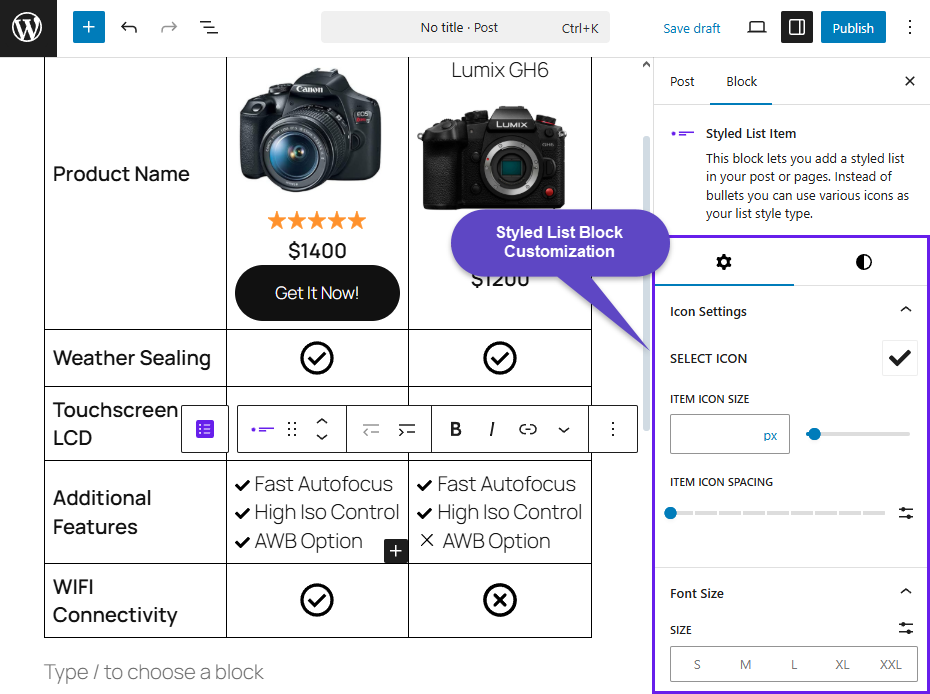Select font size XL
The image size is (930, 694).
[x=842, y=664]
